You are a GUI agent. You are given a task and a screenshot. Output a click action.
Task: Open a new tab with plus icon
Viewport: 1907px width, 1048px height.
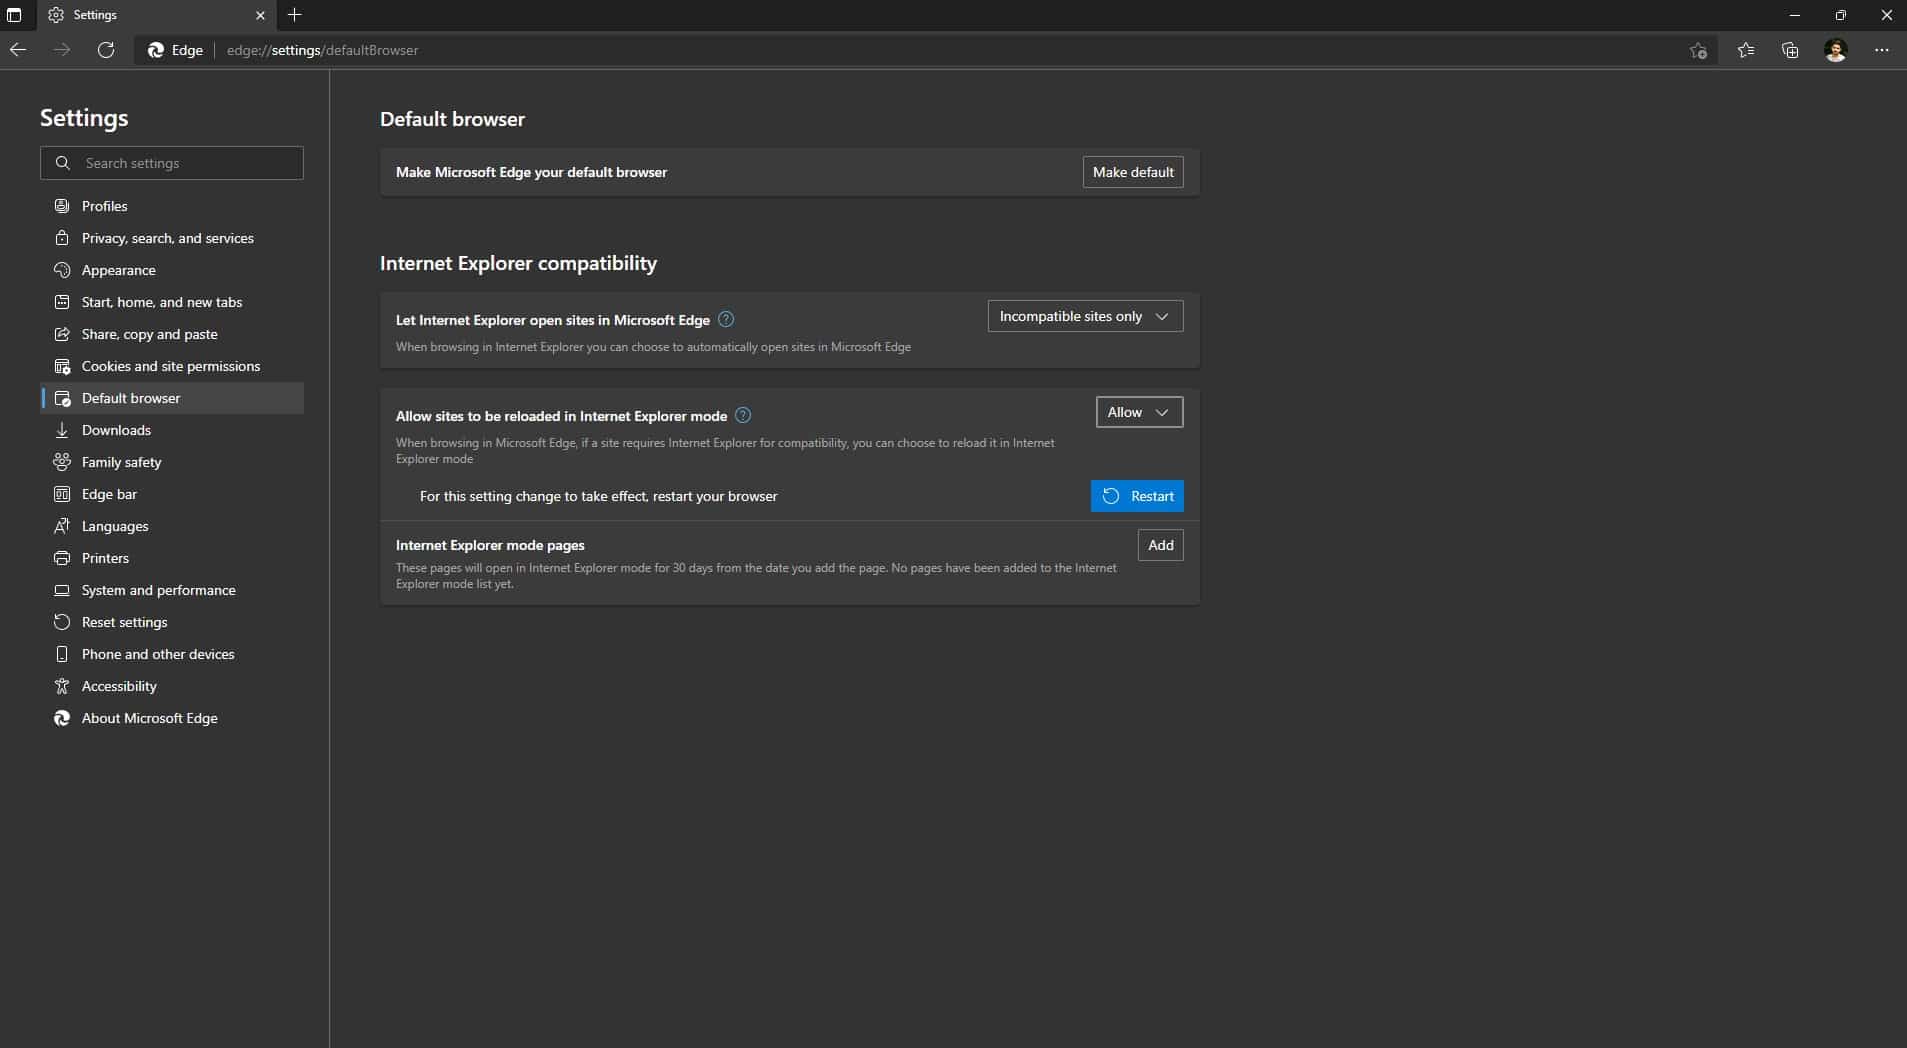294,15
